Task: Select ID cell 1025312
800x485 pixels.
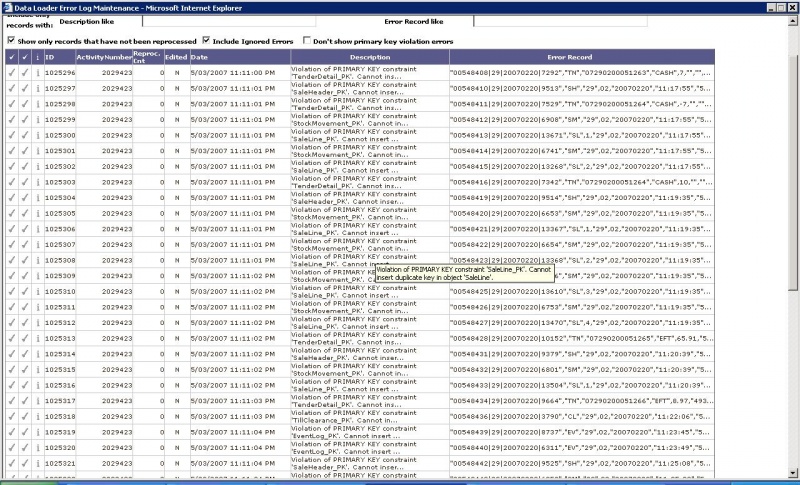Action: 60,323
